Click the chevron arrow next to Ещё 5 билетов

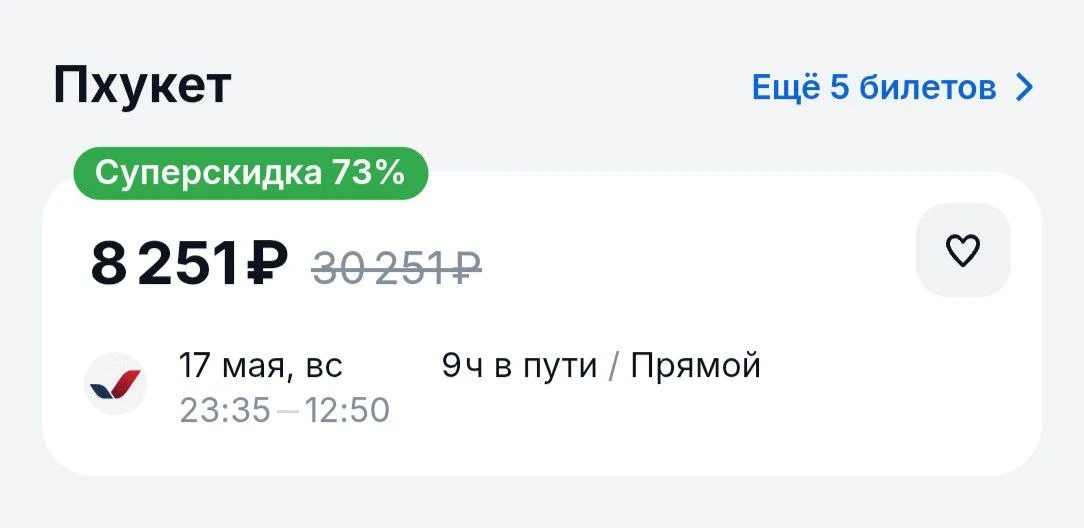tap(1024, 88)
